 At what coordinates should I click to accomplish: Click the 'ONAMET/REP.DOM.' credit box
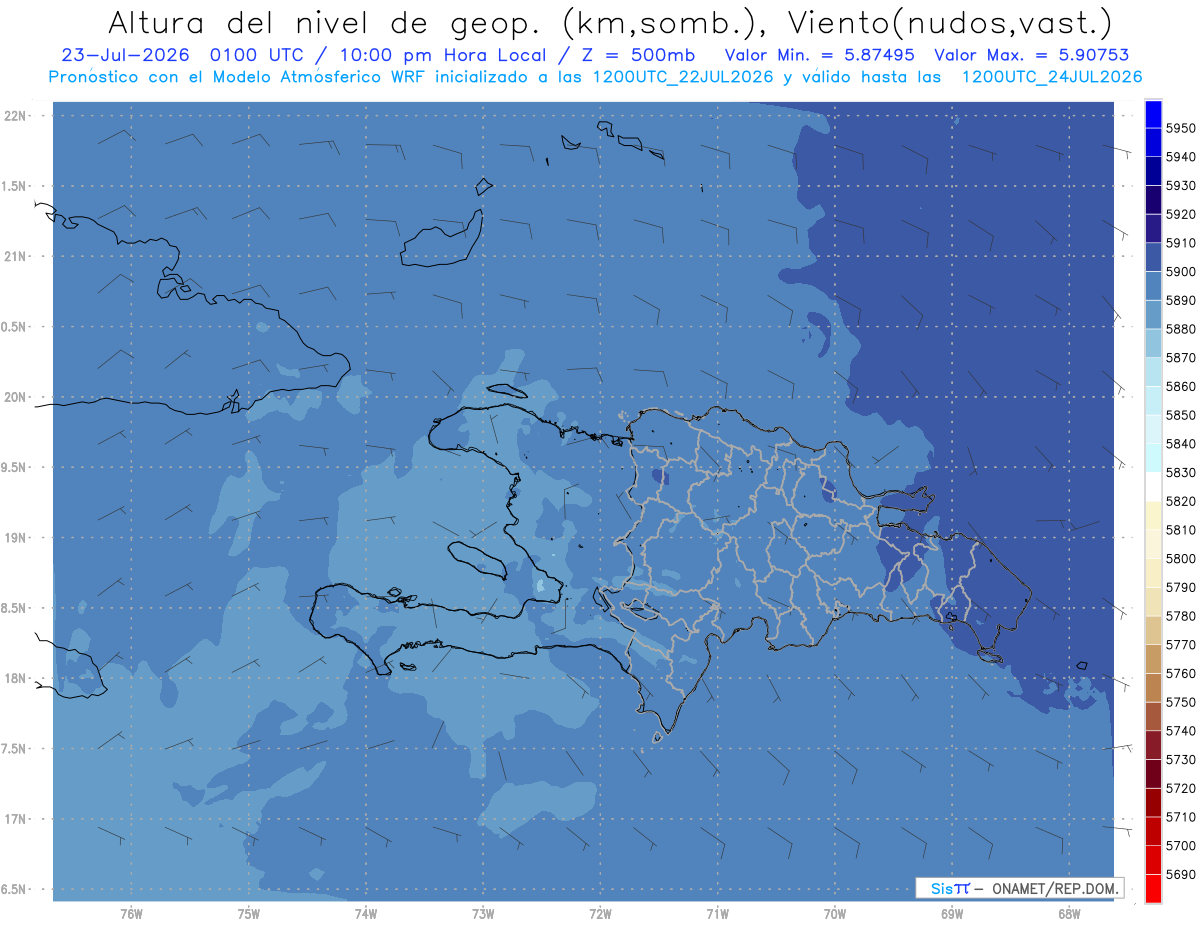[1019, 888]
